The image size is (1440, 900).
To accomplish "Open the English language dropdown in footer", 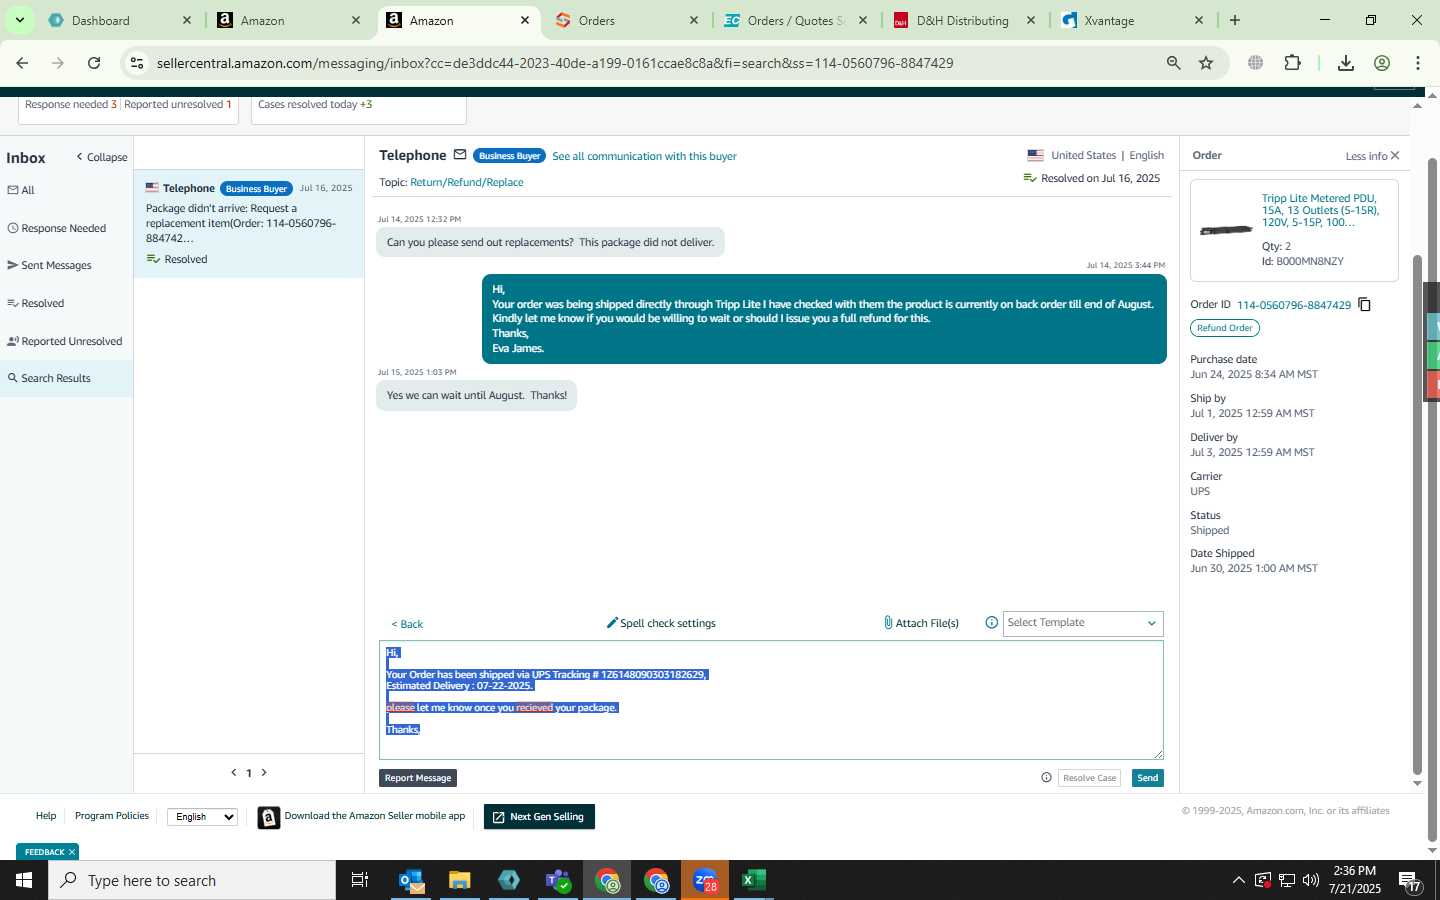I will pyautogui.click(x=202, y=817).
